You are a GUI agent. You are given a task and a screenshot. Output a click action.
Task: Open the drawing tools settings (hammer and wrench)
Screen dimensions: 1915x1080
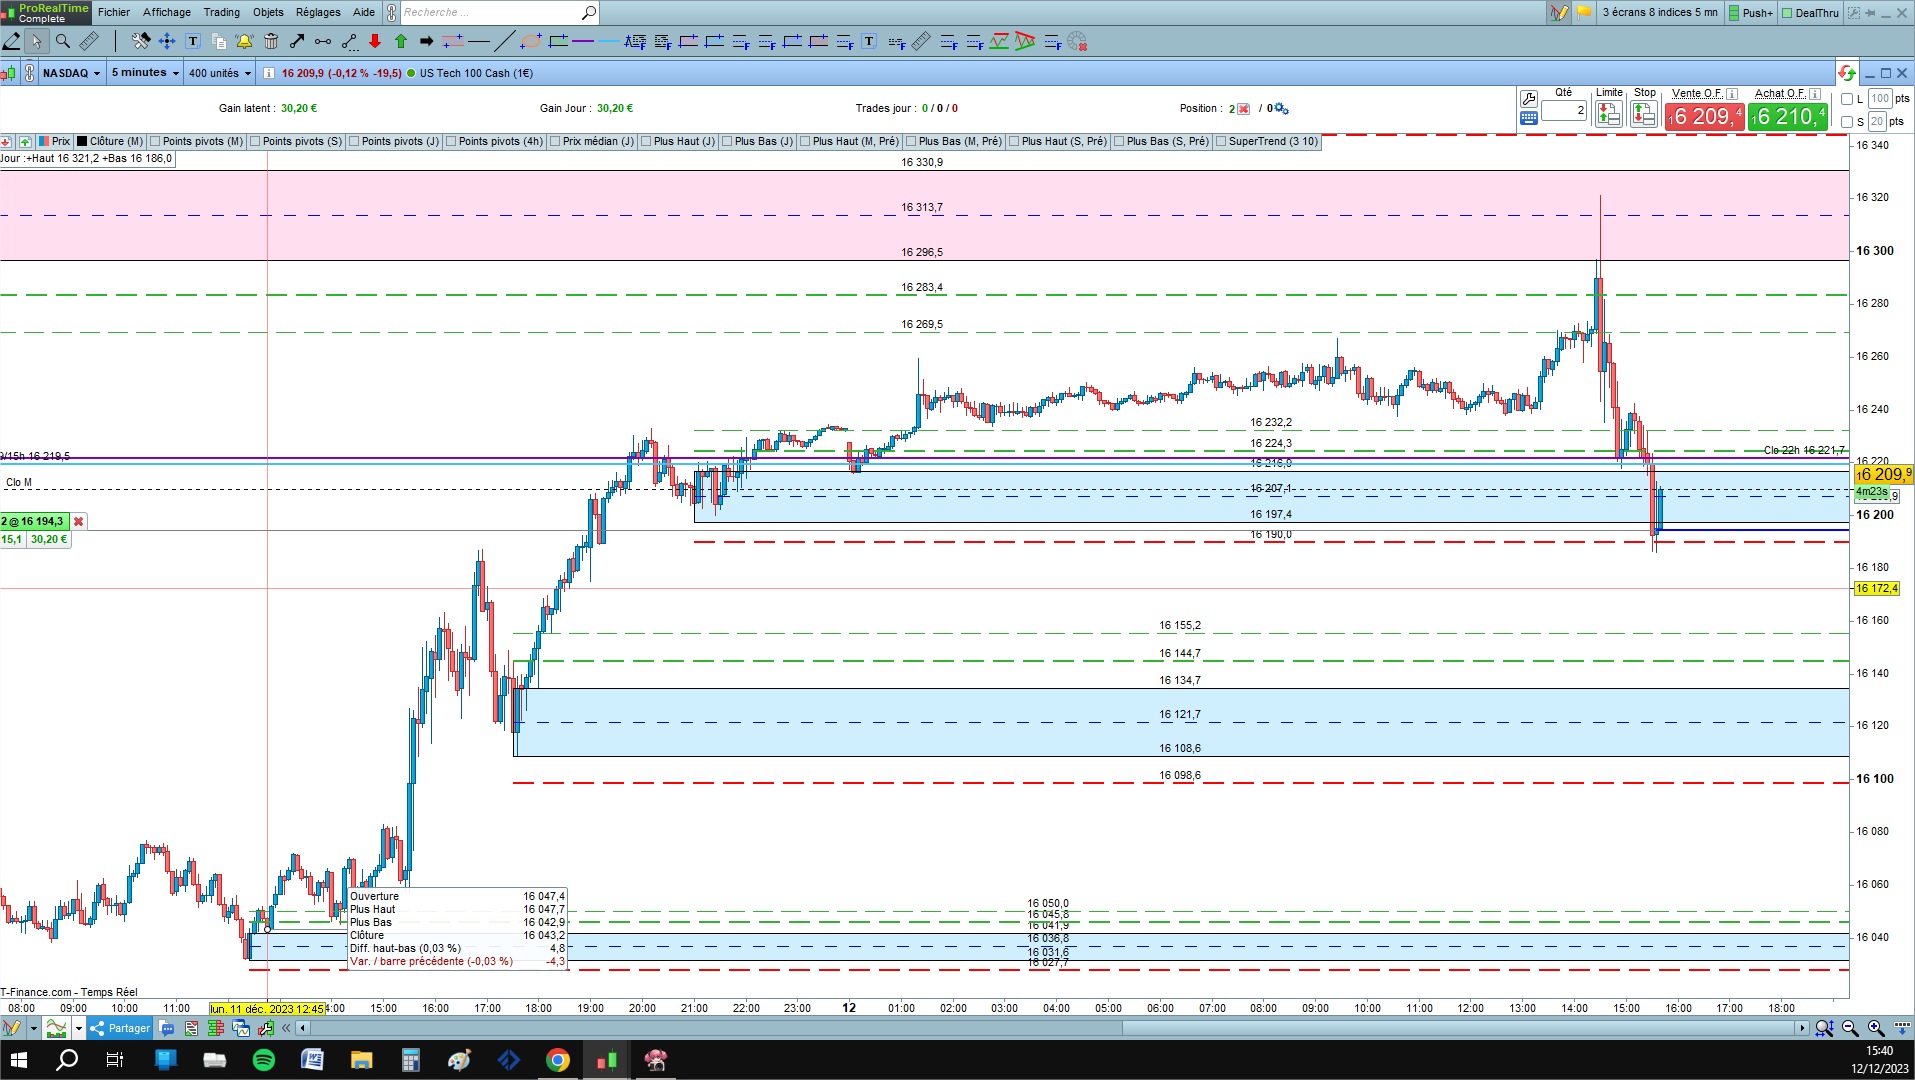[x=141, y=41]
